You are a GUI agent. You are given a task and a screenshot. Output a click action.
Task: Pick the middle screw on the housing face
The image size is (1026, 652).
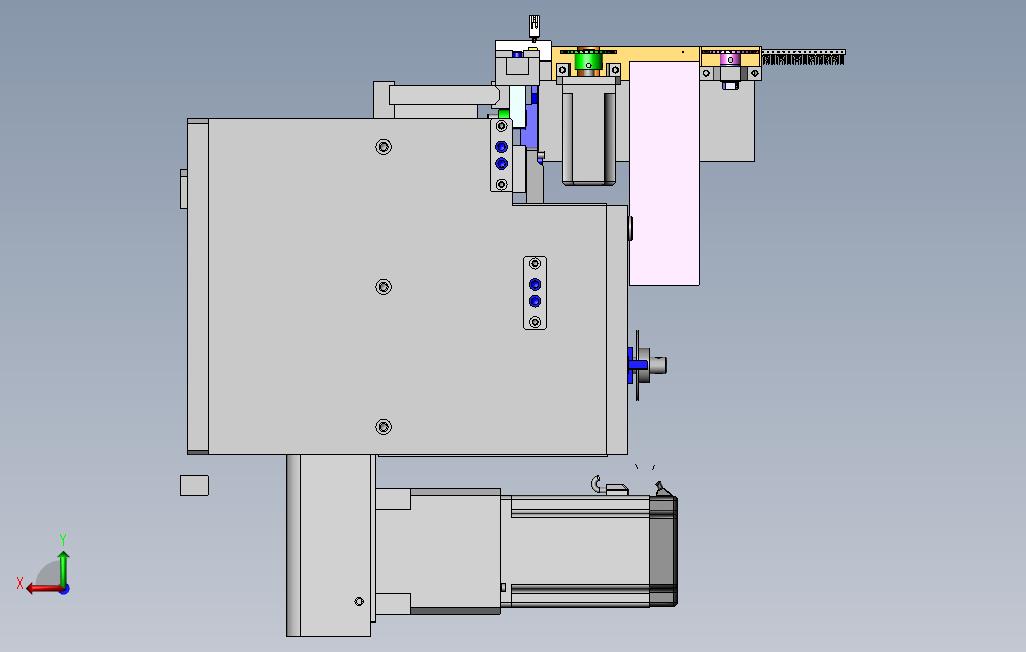(383, 287)
